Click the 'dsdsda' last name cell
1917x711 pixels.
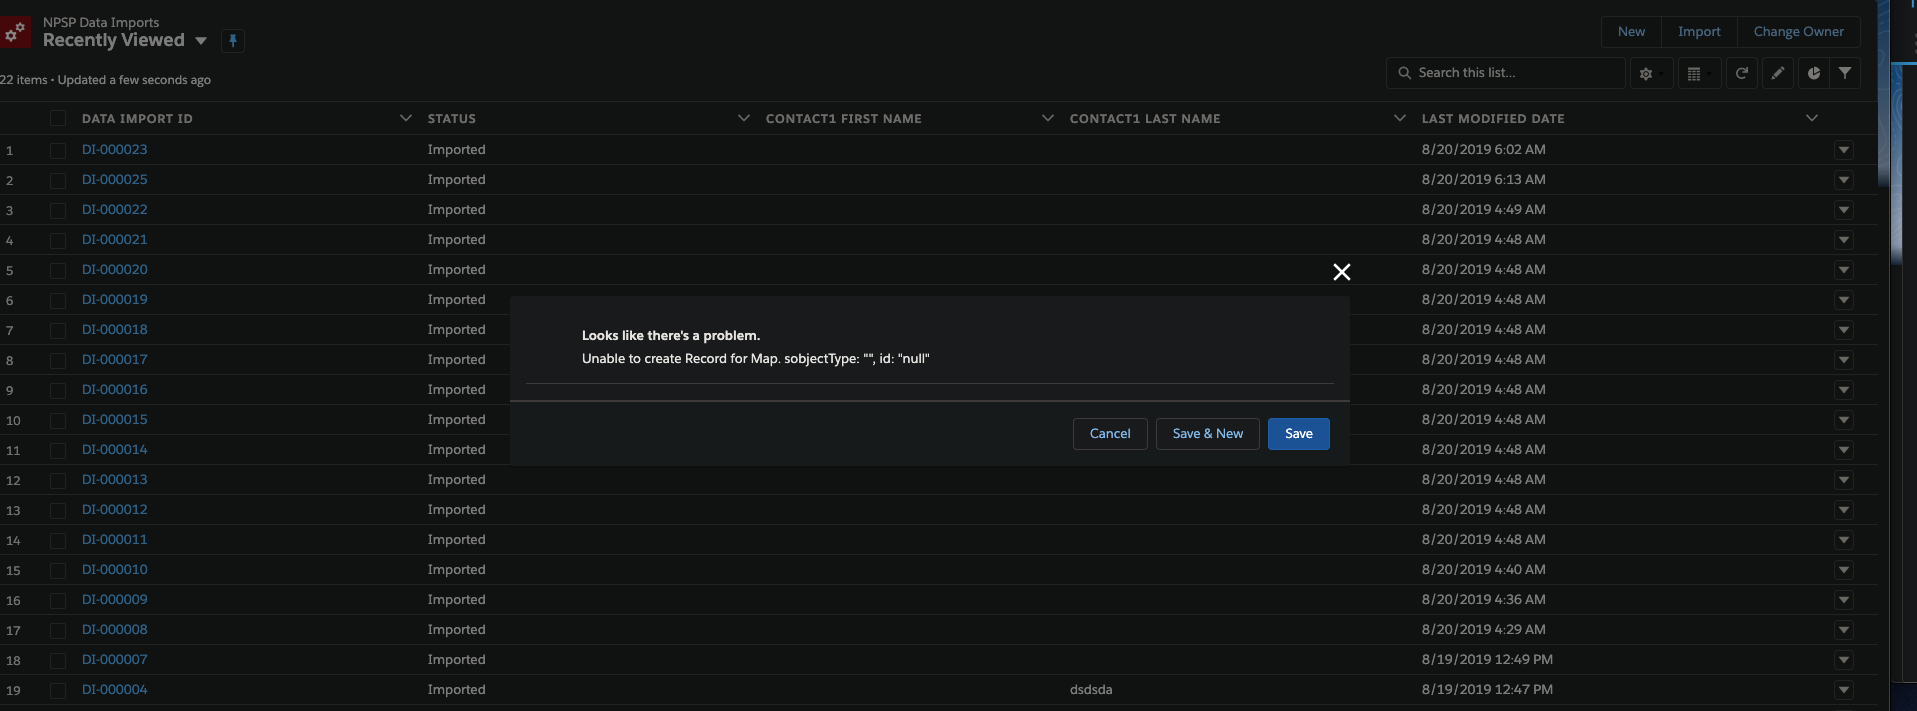tap(1091, 689)
